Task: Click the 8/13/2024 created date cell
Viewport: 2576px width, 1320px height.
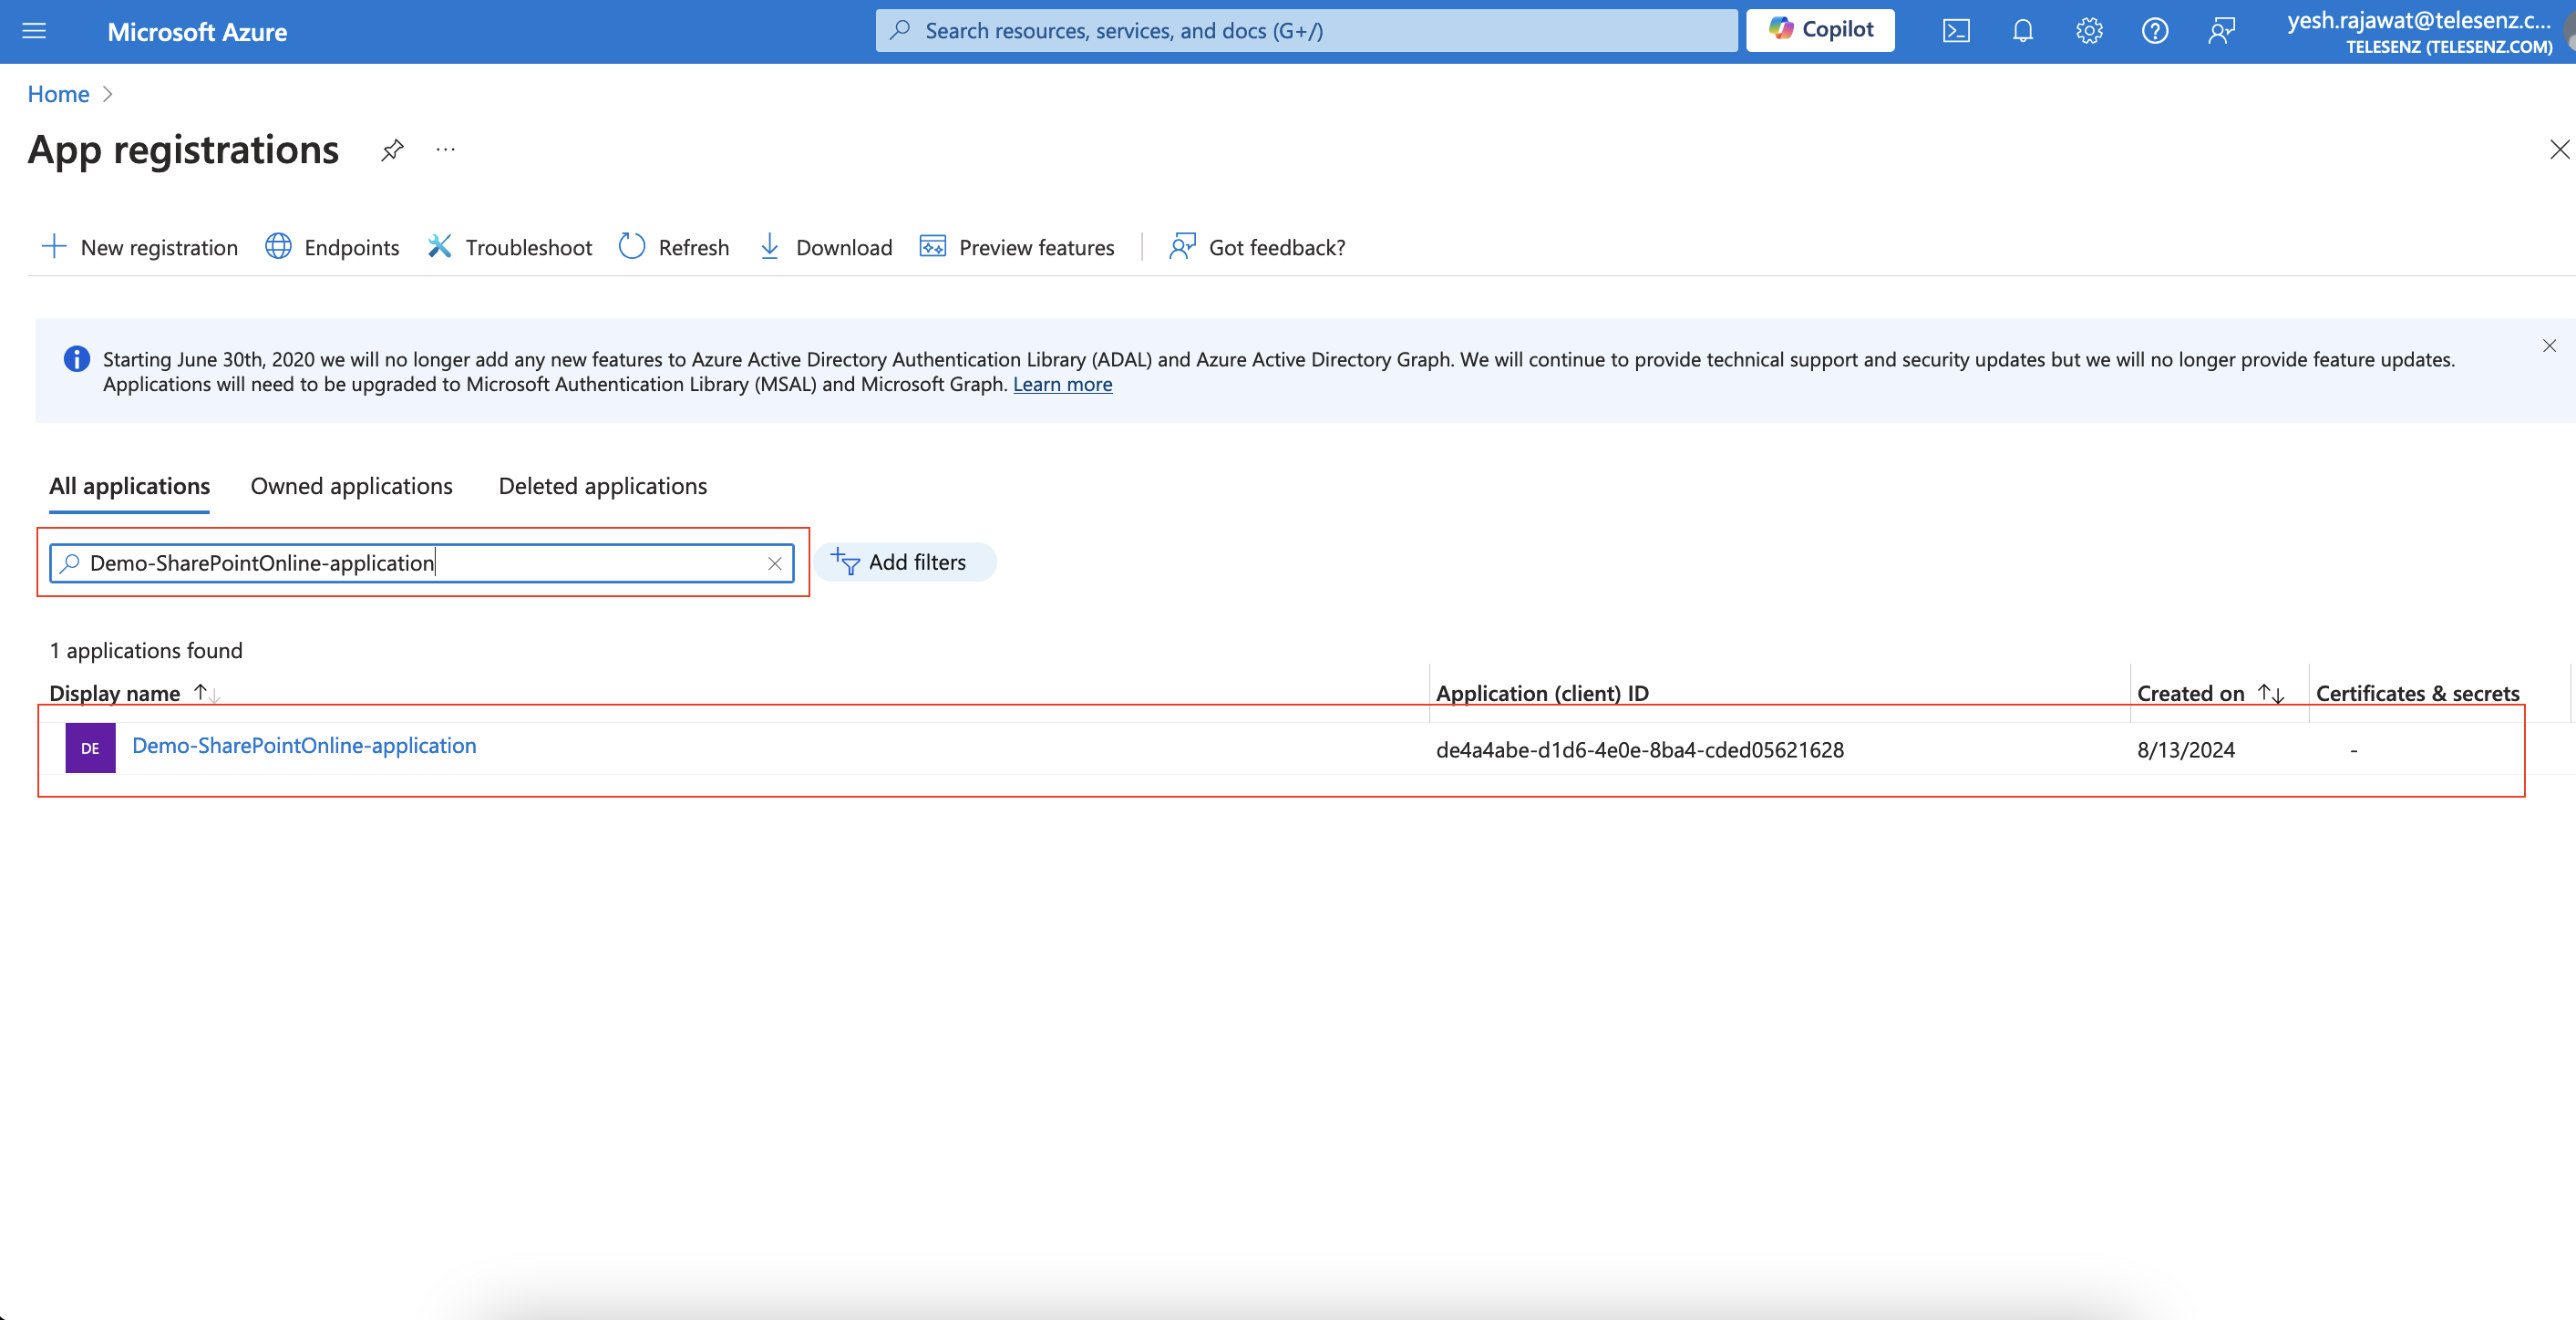Action: pos(2186,750)
